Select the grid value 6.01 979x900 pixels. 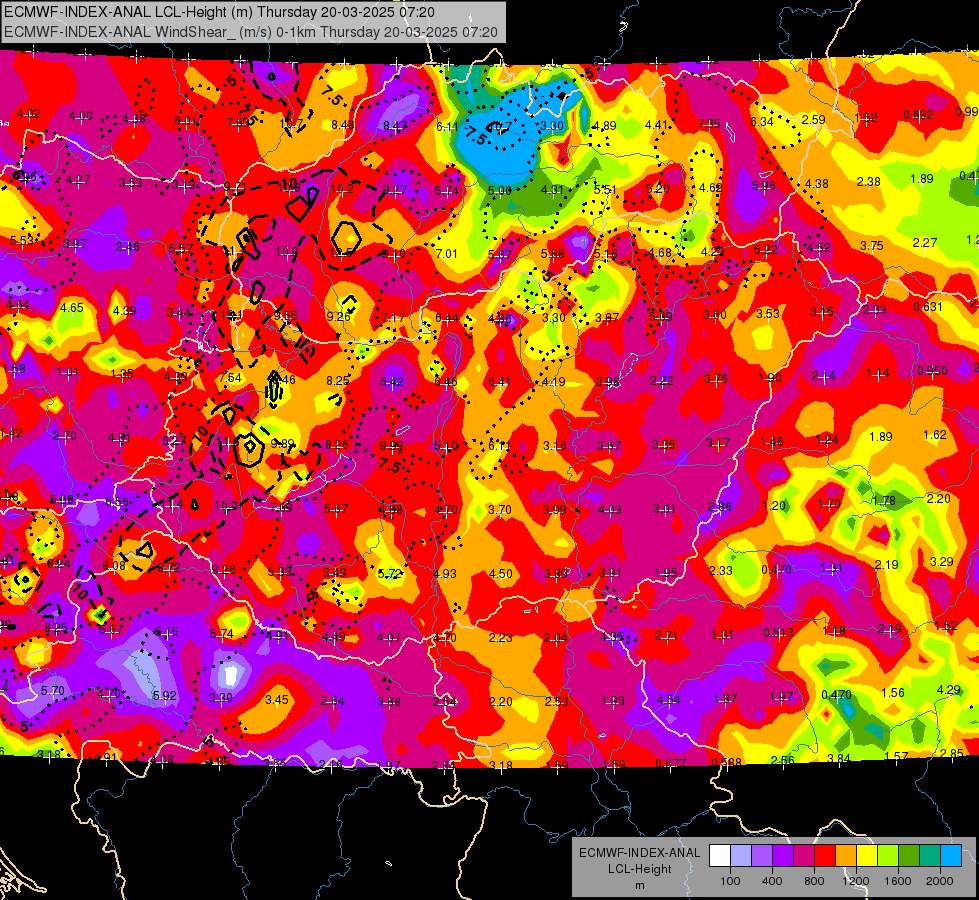187,121
